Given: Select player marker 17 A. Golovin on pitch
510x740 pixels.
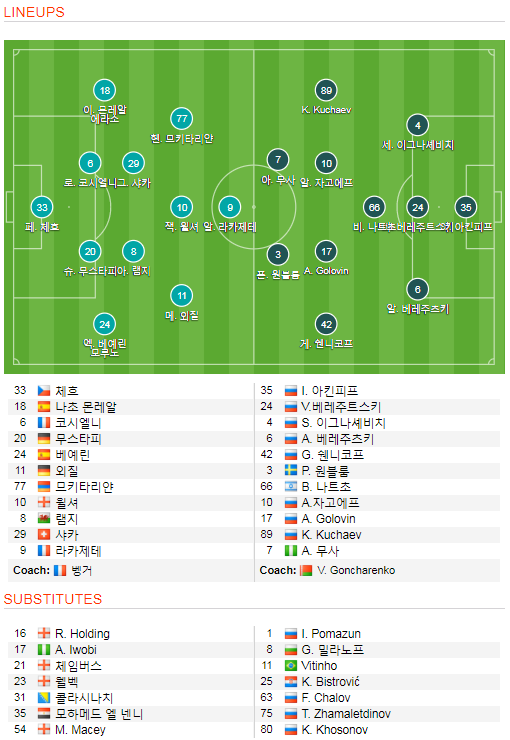Looking at the screenshot, I should click(326, 252).
